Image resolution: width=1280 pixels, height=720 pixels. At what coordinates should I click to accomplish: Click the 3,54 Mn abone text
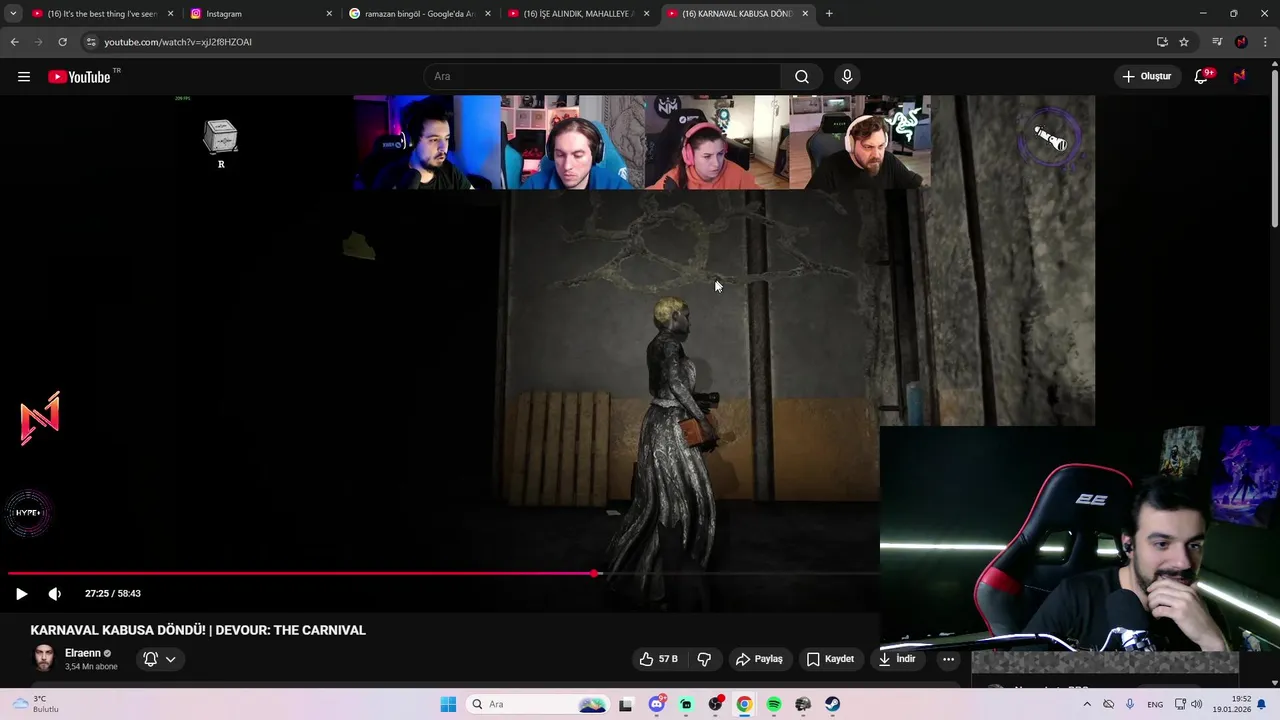(91, 666)
